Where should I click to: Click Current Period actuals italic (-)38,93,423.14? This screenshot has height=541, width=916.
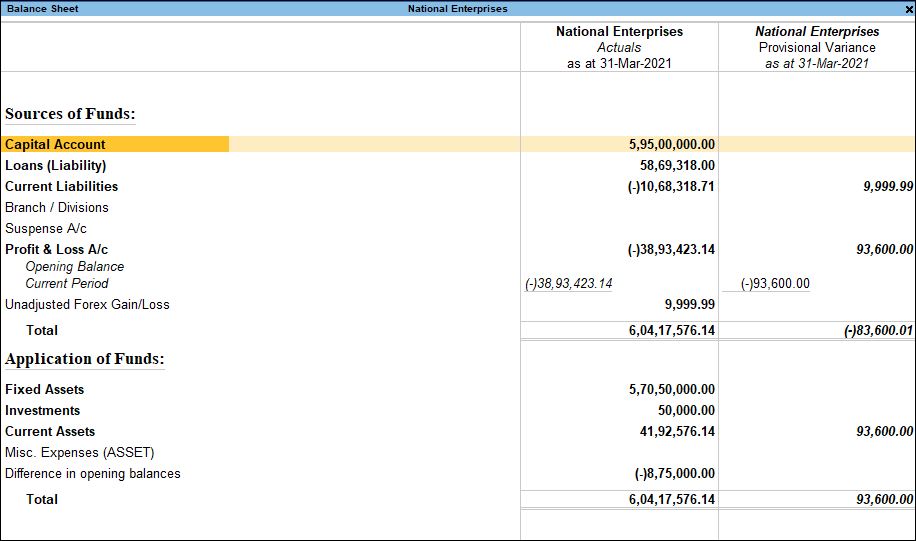(x=568, y=283)
